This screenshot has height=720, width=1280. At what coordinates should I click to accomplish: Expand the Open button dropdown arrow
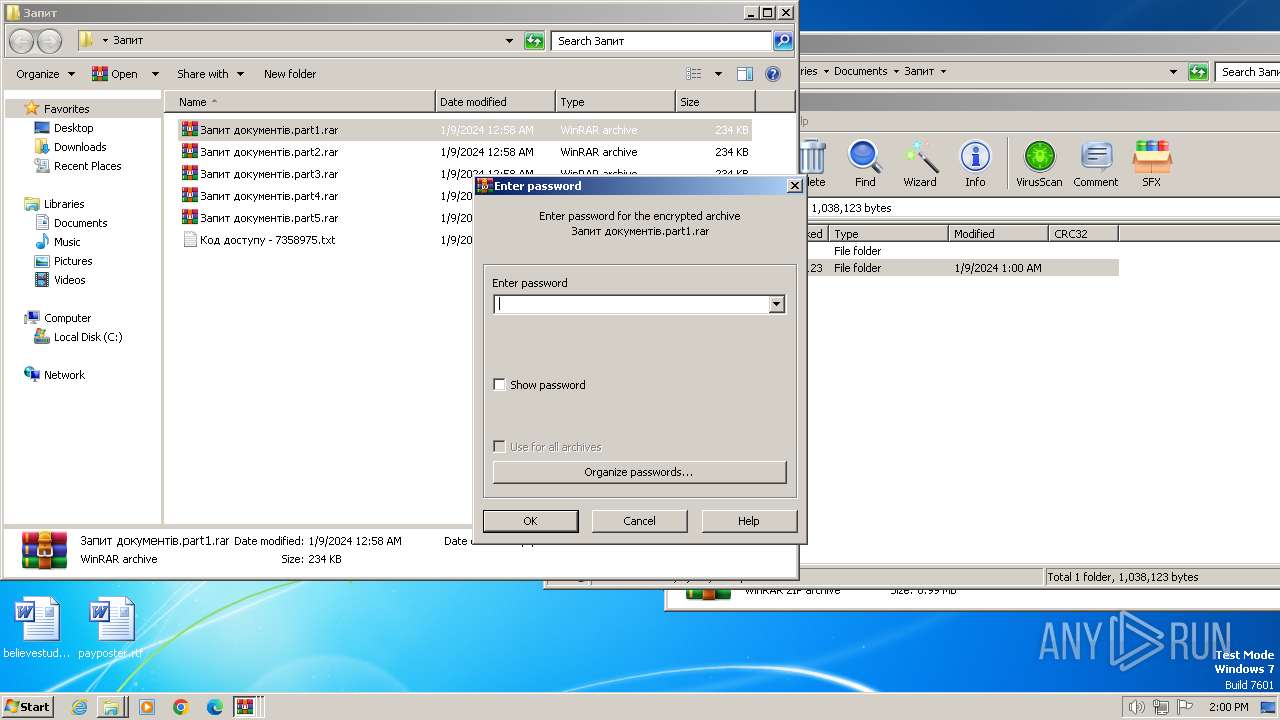[x=155, y=74]
